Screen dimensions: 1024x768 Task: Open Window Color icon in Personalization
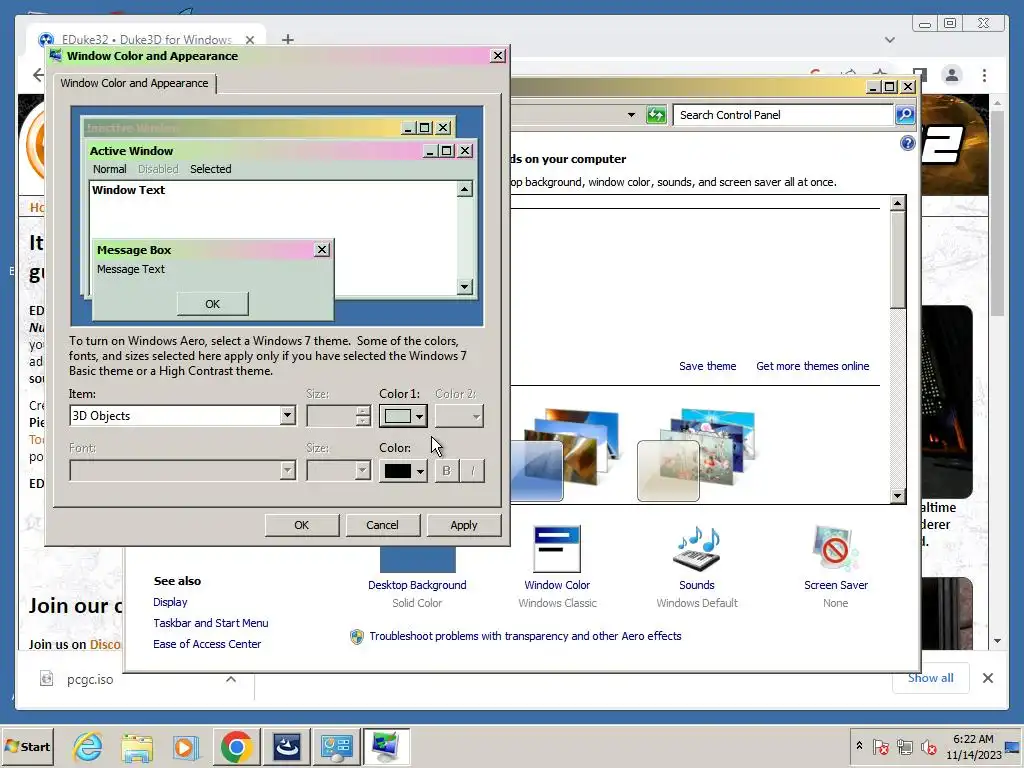pyautogui.click(x=556, y=549)
